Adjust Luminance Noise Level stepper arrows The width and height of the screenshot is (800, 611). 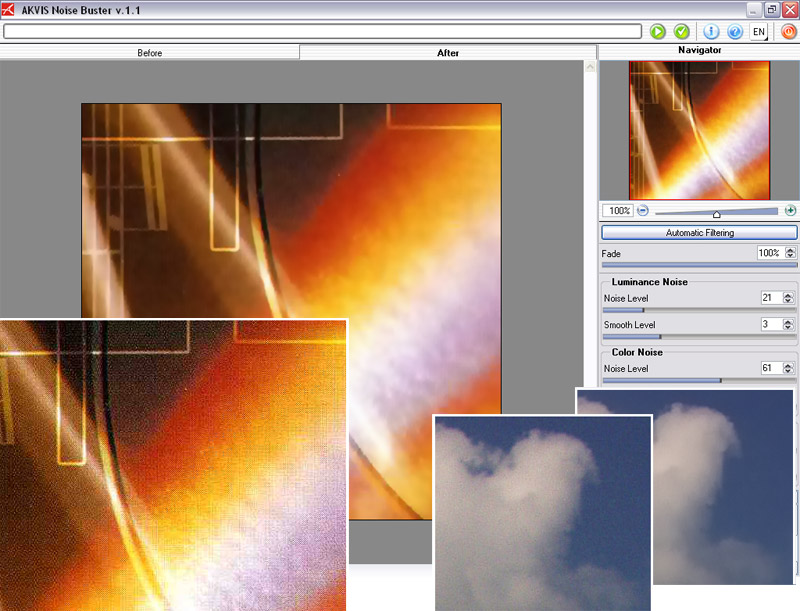click(x=788, y=297)
